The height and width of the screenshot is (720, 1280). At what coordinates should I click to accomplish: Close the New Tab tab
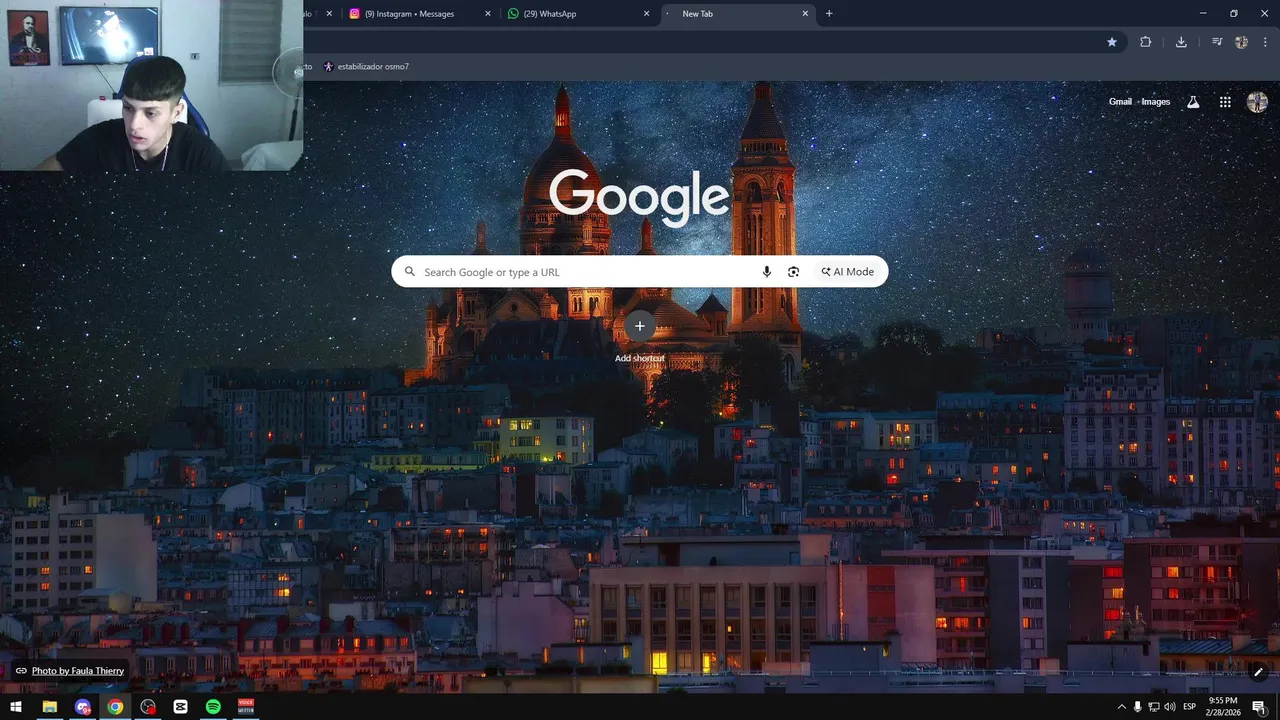(x=805, y=14)
